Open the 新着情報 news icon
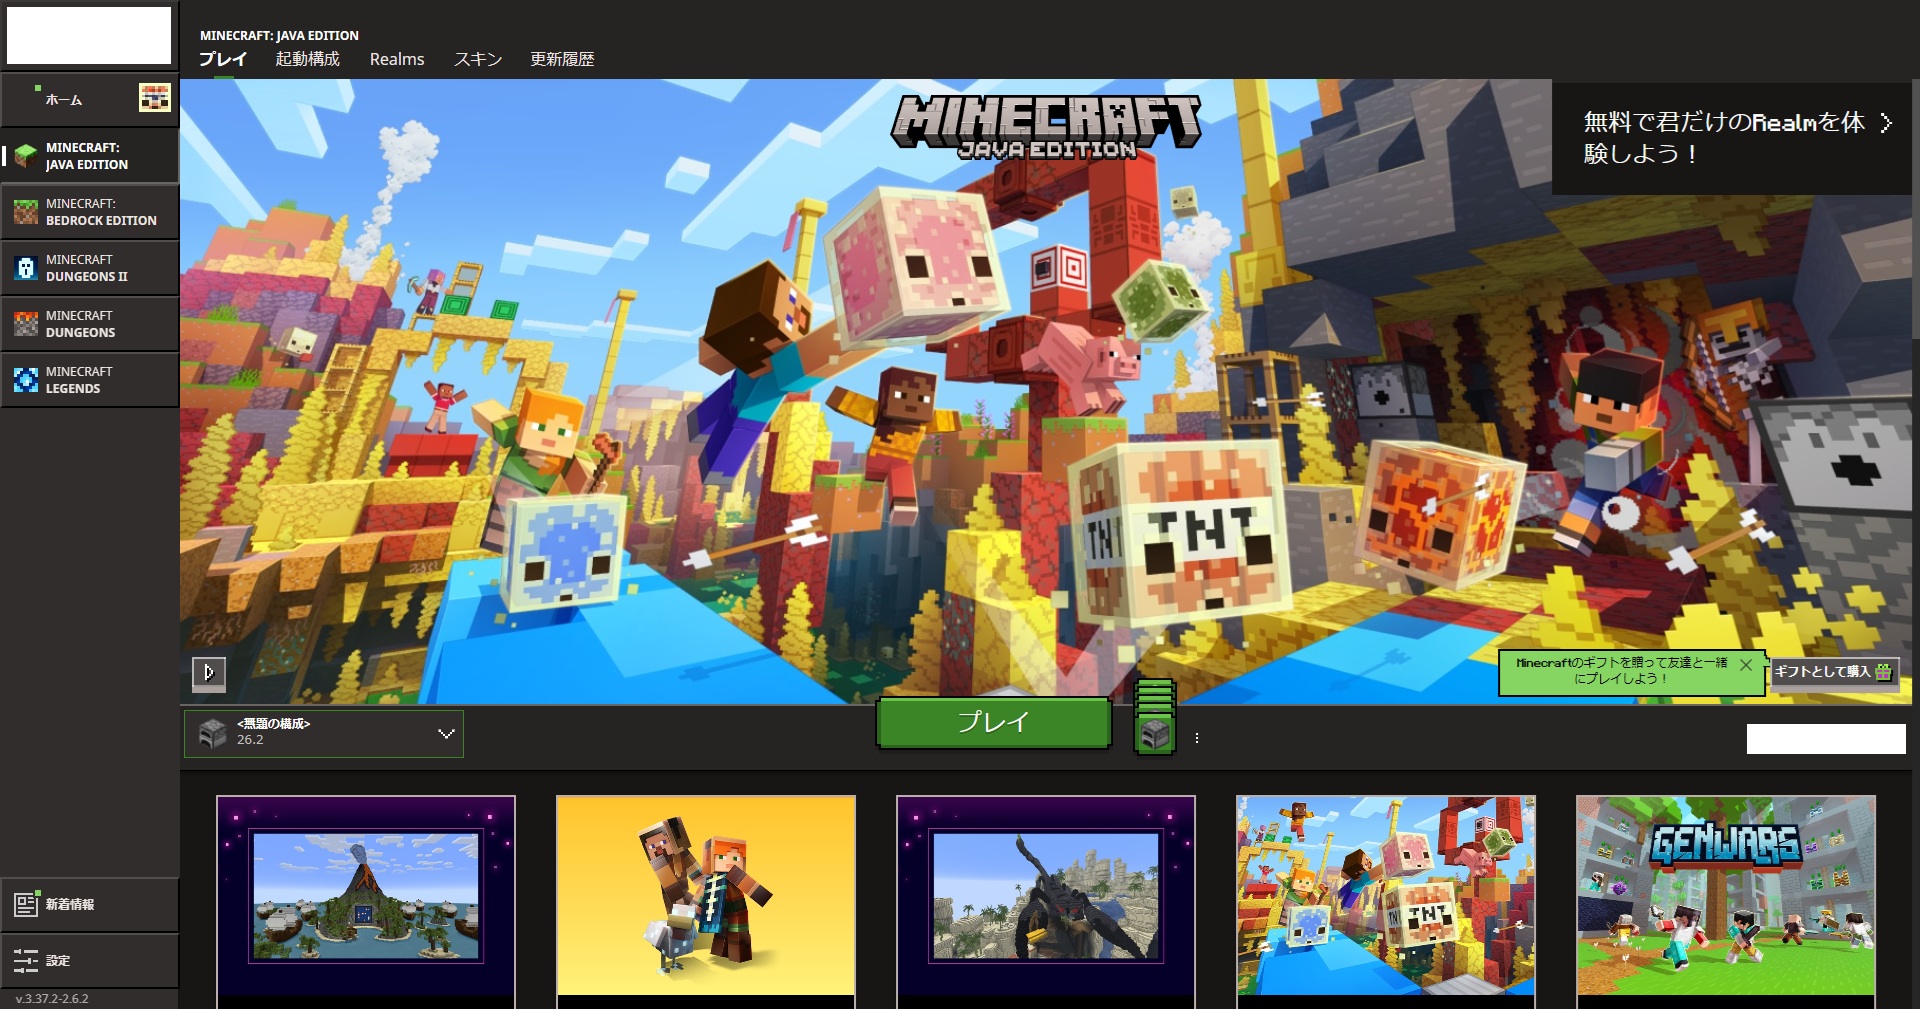1920x1009 pixels. coord(26,904)
